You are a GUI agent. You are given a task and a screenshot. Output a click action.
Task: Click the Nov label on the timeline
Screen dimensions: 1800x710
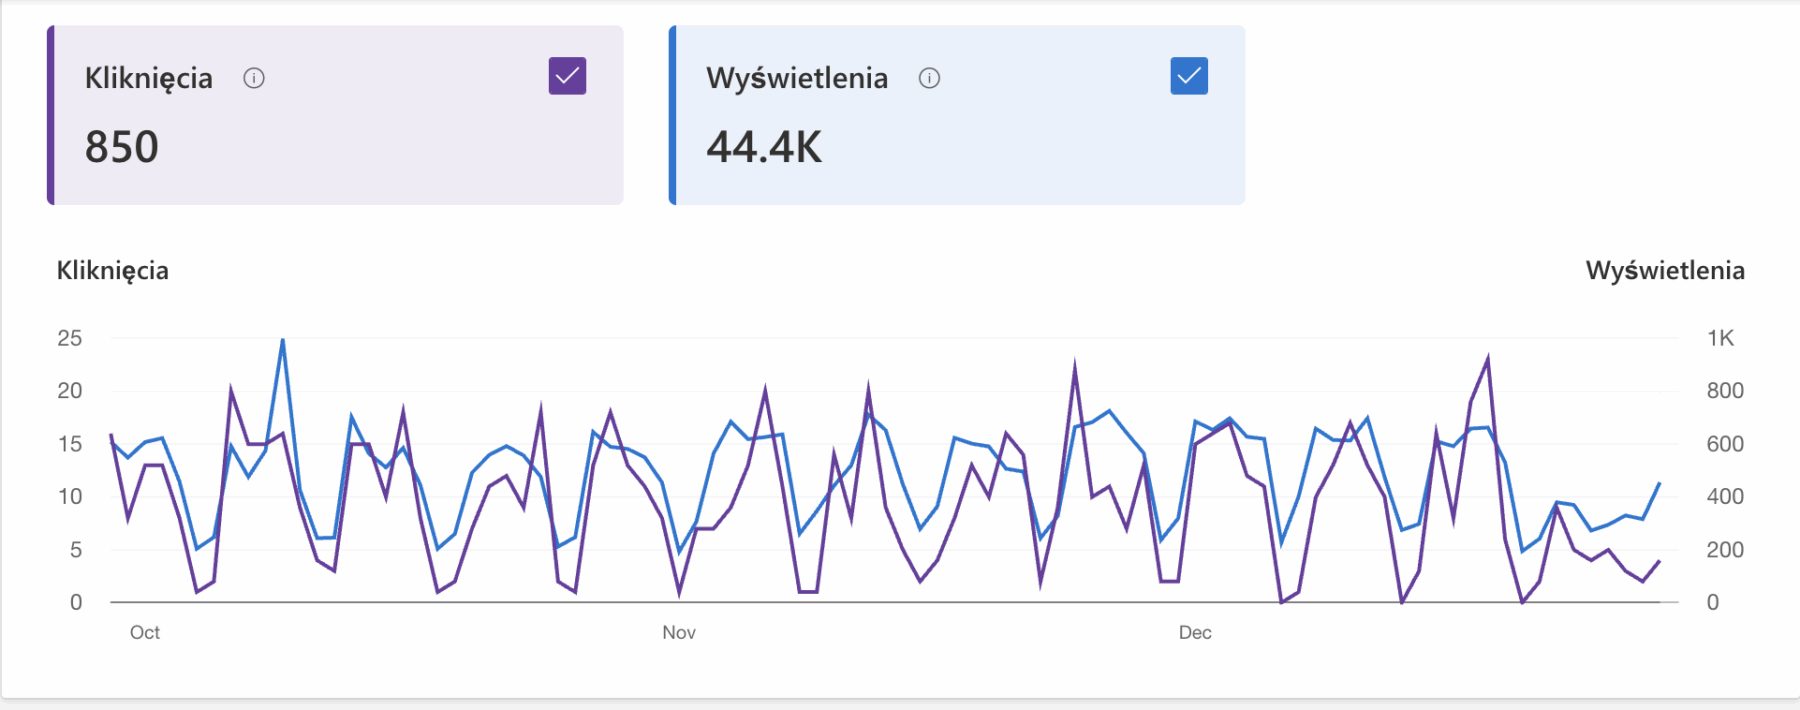pyautogui.click(x=679, y=632)
